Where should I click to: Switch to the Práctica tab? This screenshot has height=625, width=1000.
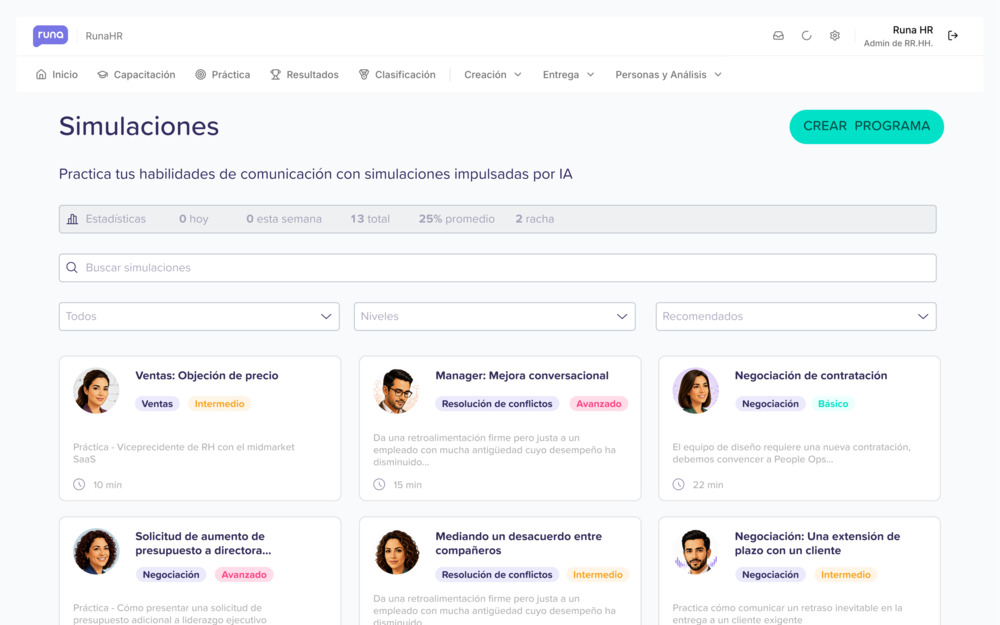tap(223, 75)
